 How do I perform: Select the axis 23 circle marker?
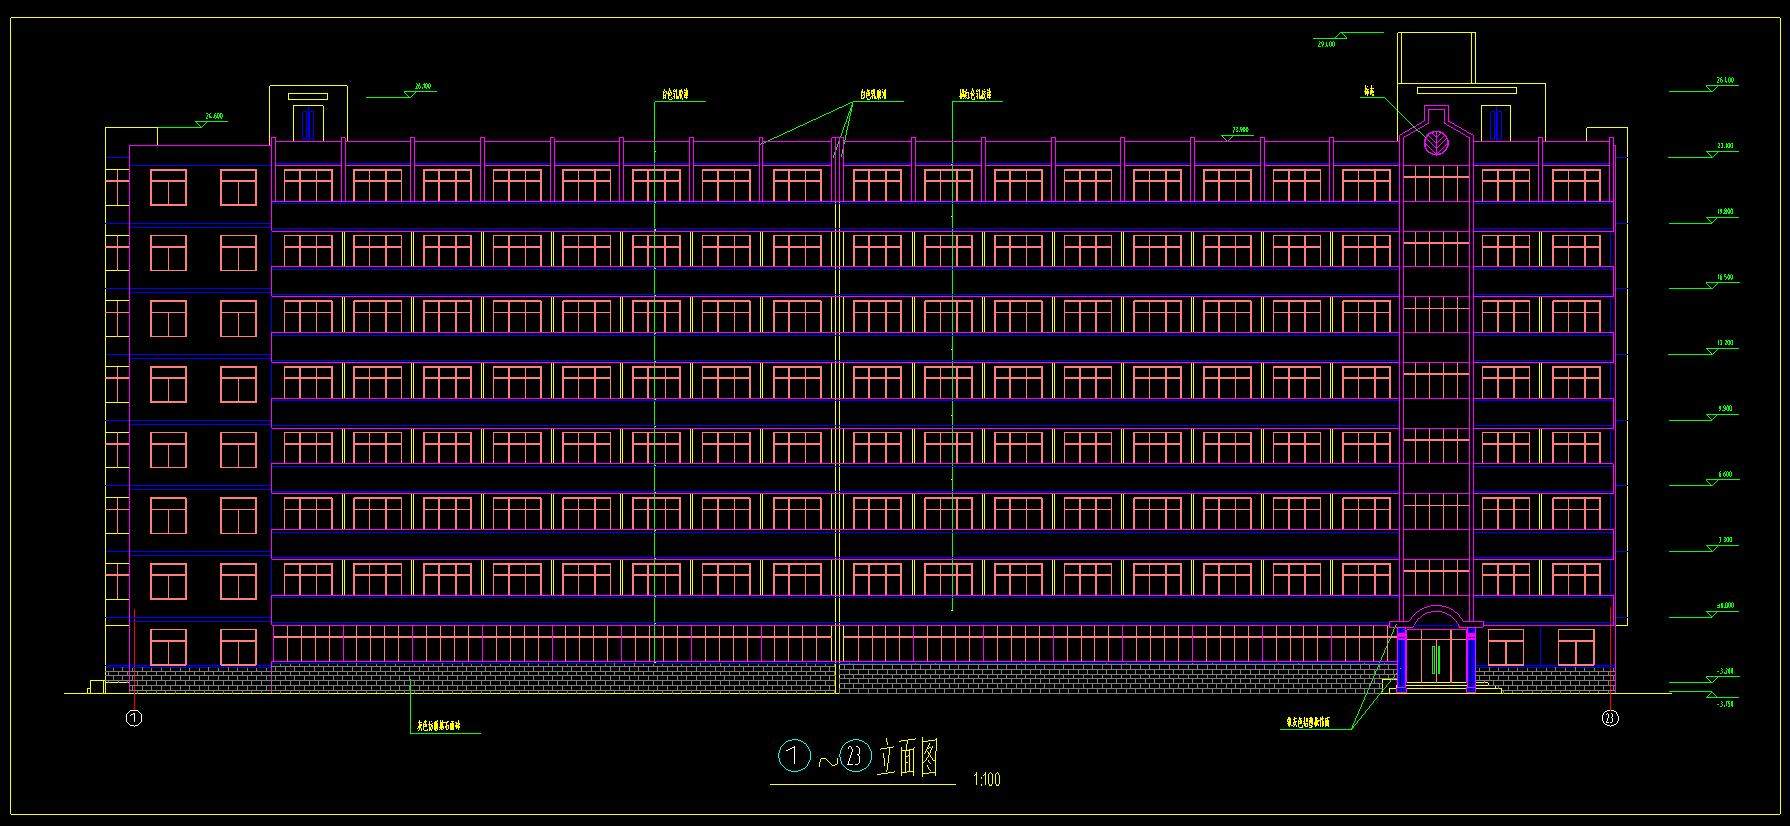1610,717
